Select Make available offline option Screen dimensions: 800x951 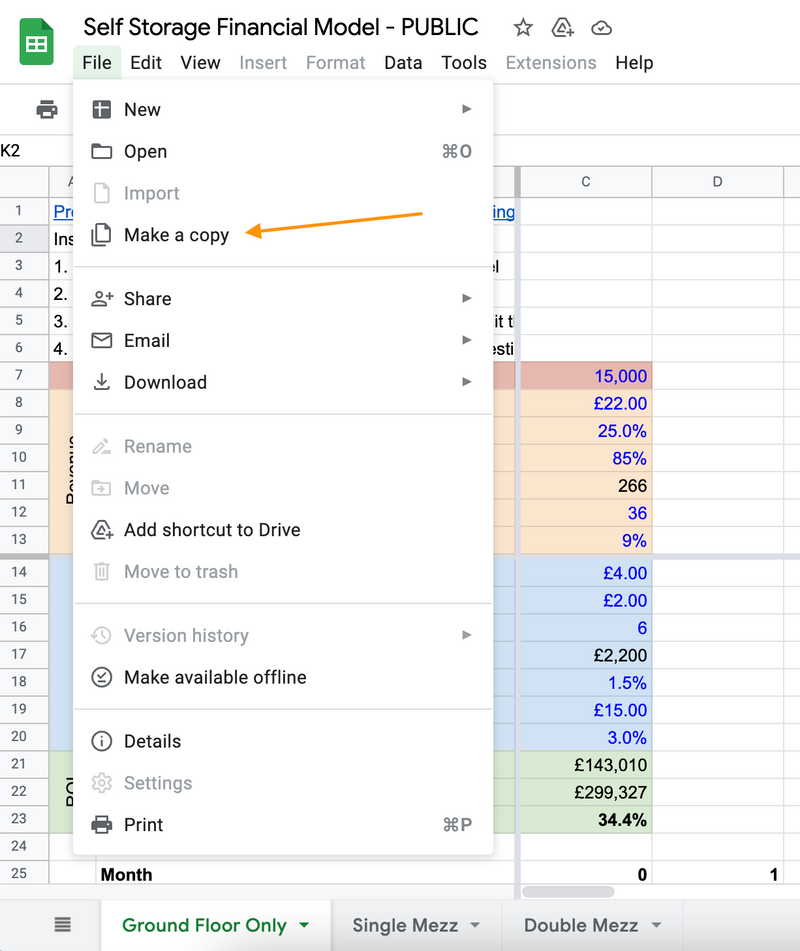[x=215, y=677]
